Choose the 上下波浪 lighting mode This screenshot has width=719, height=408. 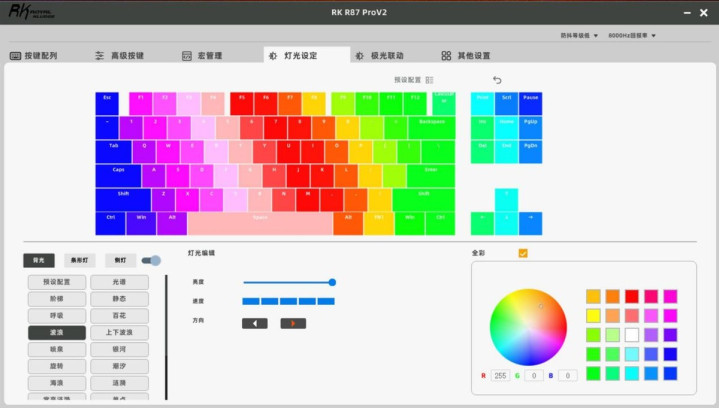click(119, 332)
